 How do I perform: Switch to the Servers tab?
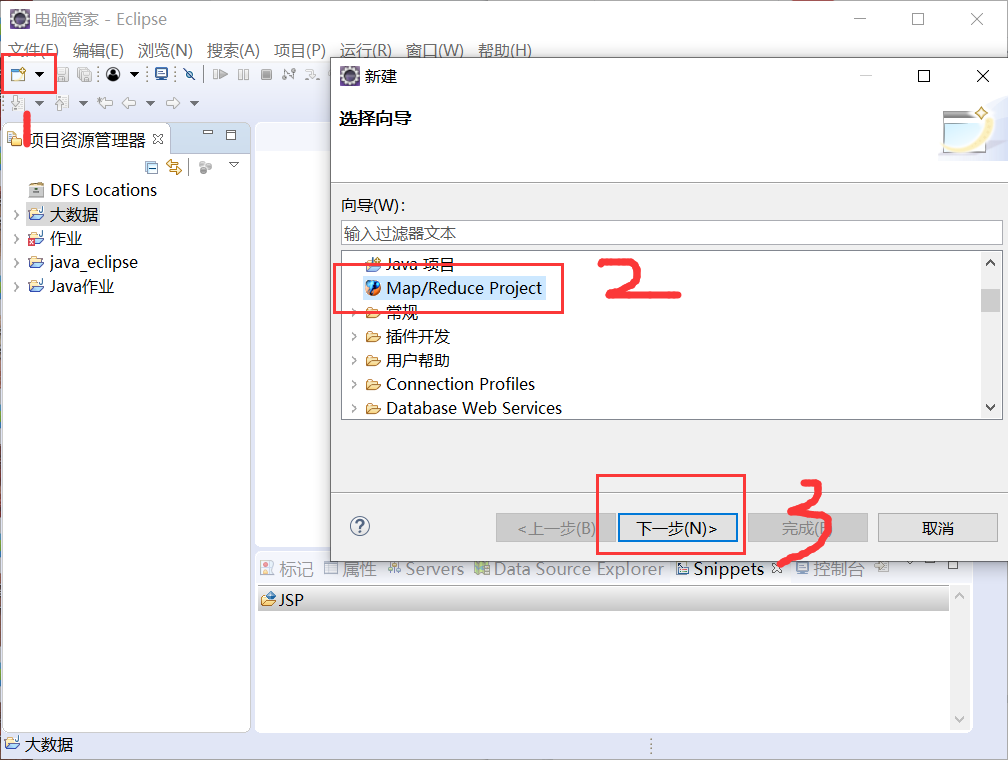(x=435, y=568)
